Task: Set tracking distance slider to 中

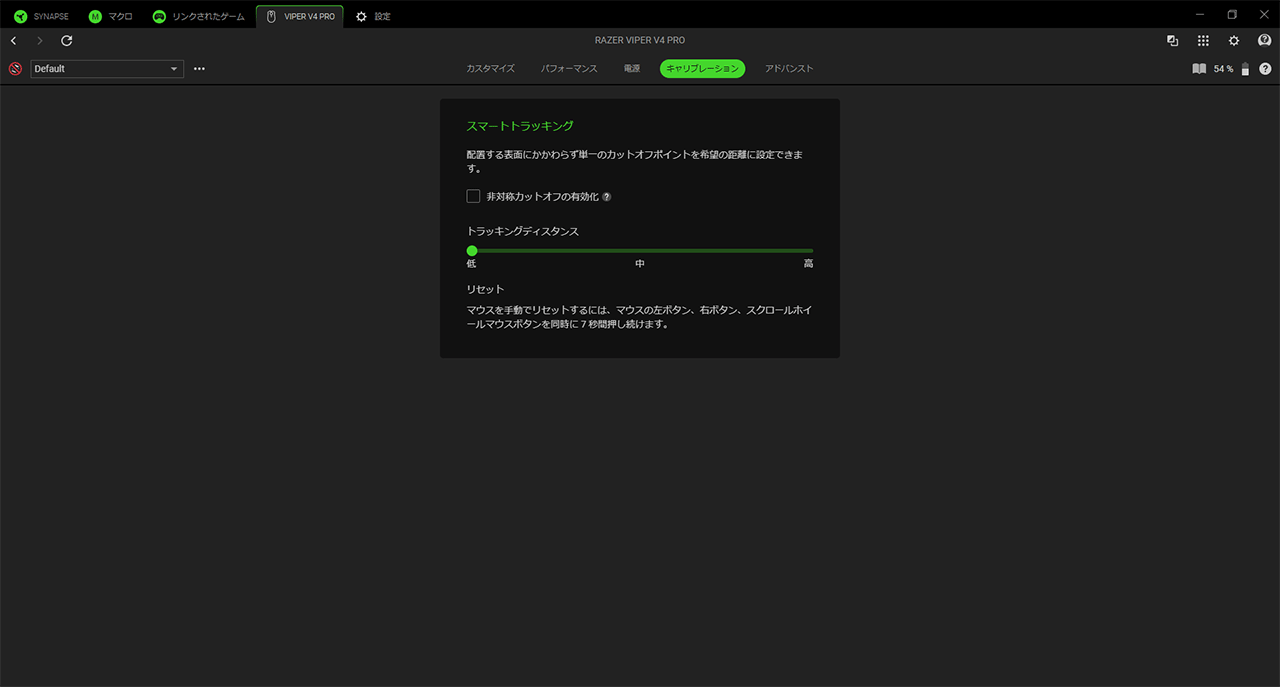Action: click(640, 251)
